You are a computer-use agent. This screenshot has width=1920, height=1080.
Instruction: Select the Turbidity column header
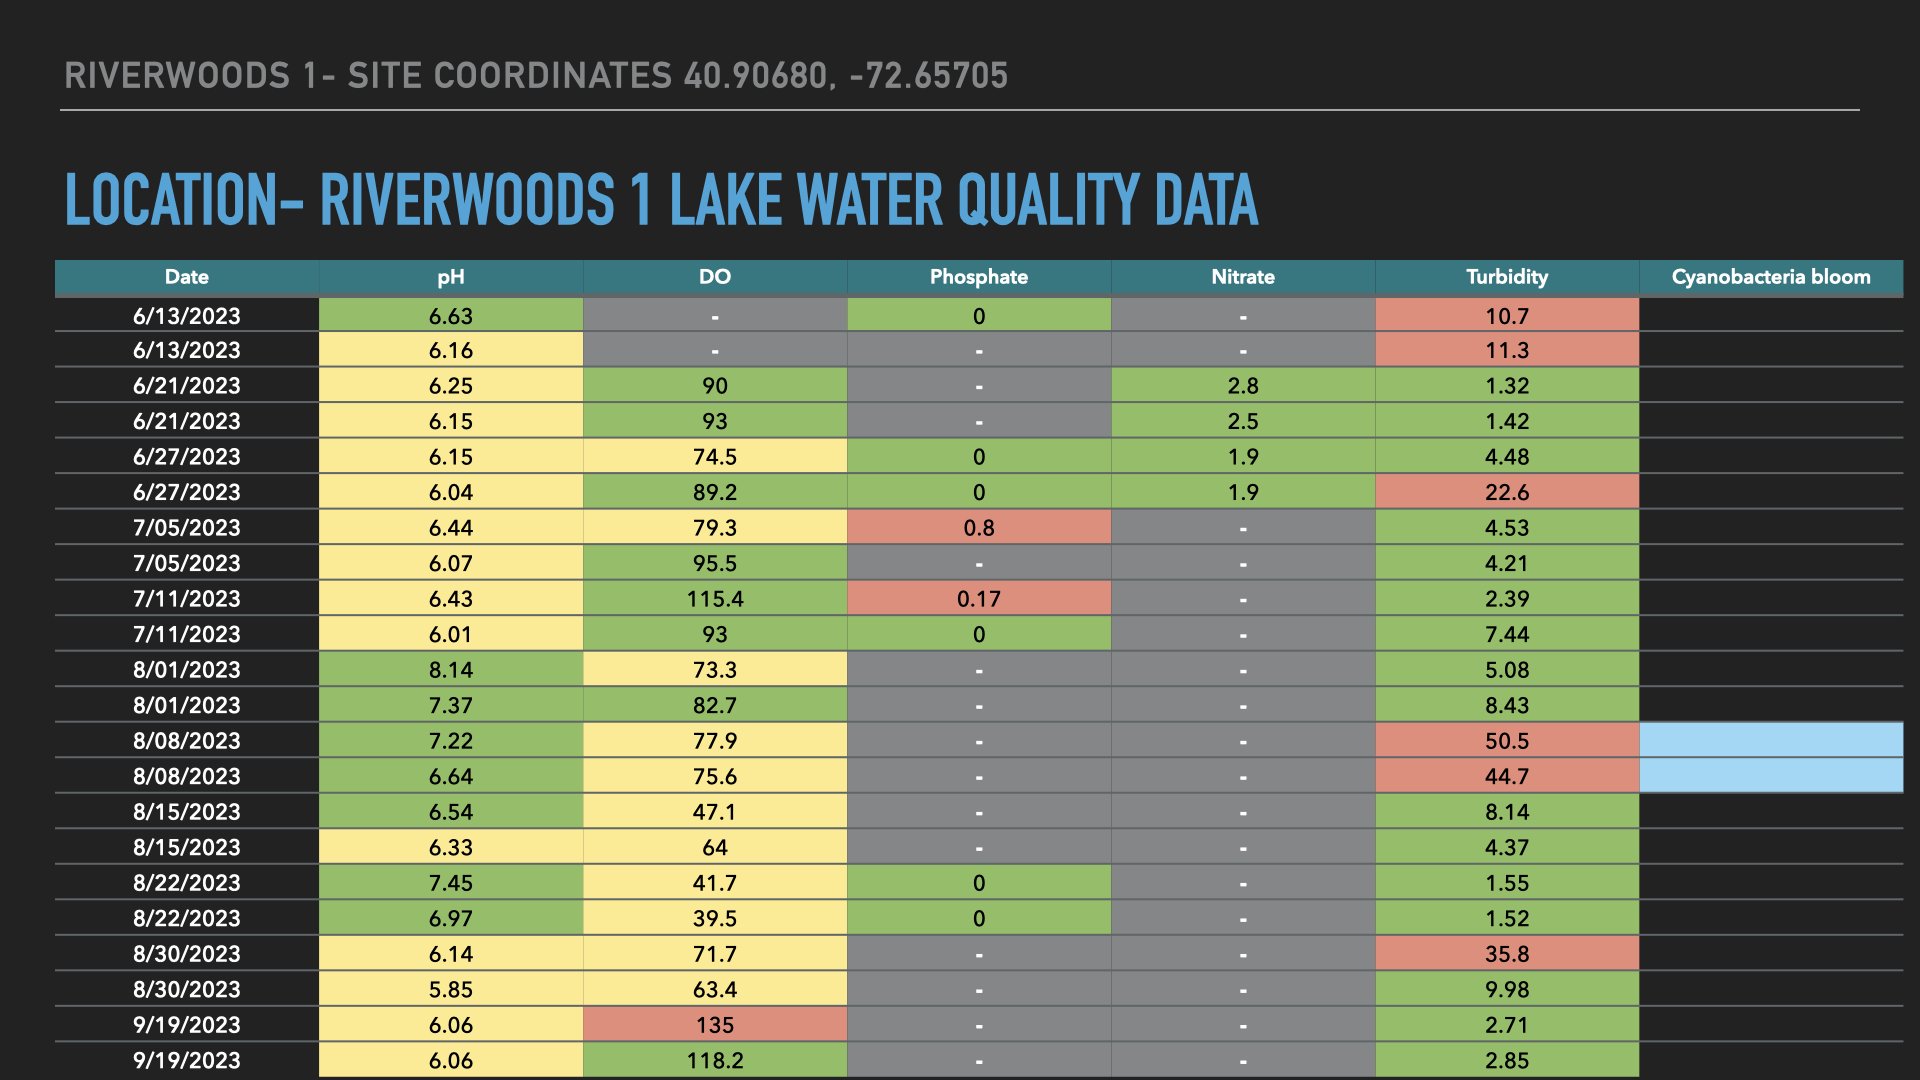pyautogui.click(x=1507, y=277)
